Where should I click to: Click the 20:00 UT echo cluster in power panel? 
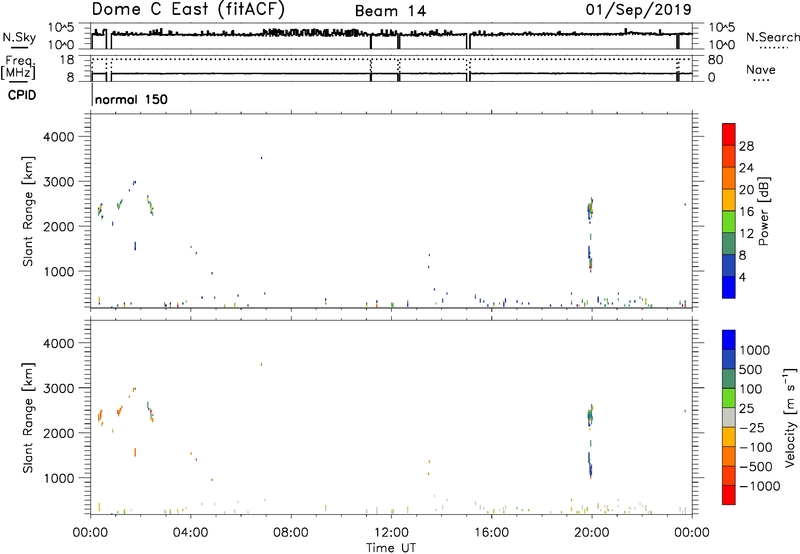pyautogui.click(x=590, y=210)
